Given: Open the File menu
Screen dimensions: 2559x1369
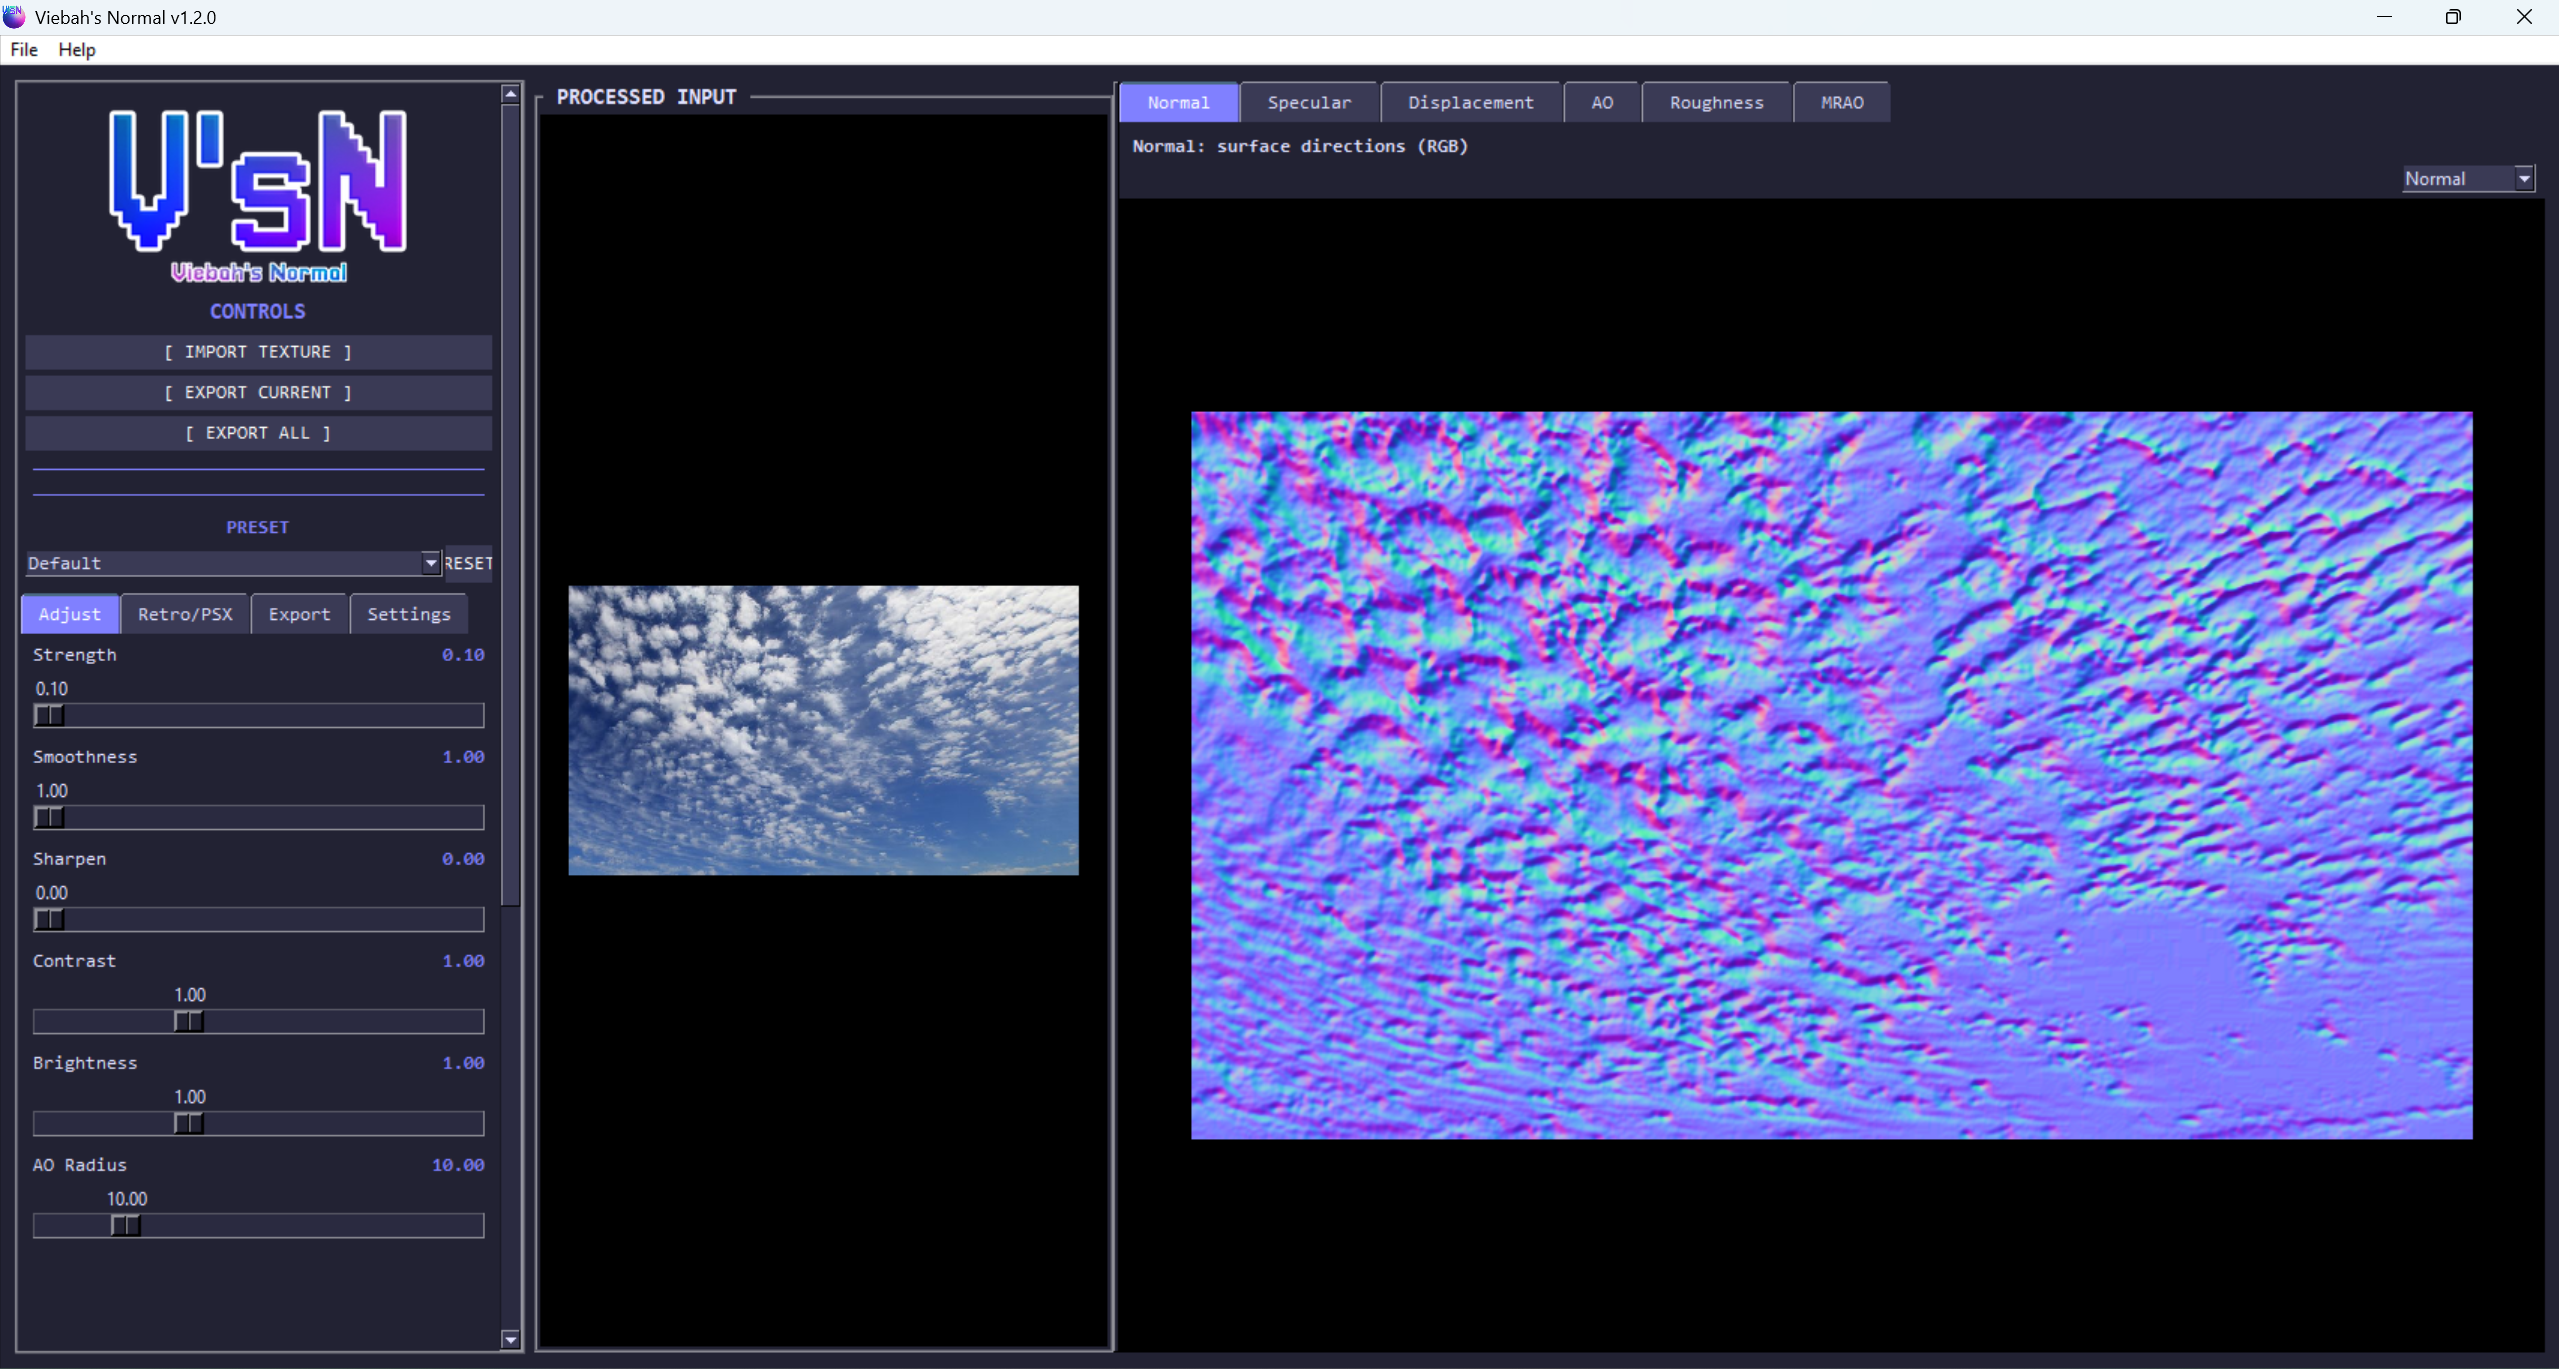Looking at the screenshot, I should [x=24, y=49].
